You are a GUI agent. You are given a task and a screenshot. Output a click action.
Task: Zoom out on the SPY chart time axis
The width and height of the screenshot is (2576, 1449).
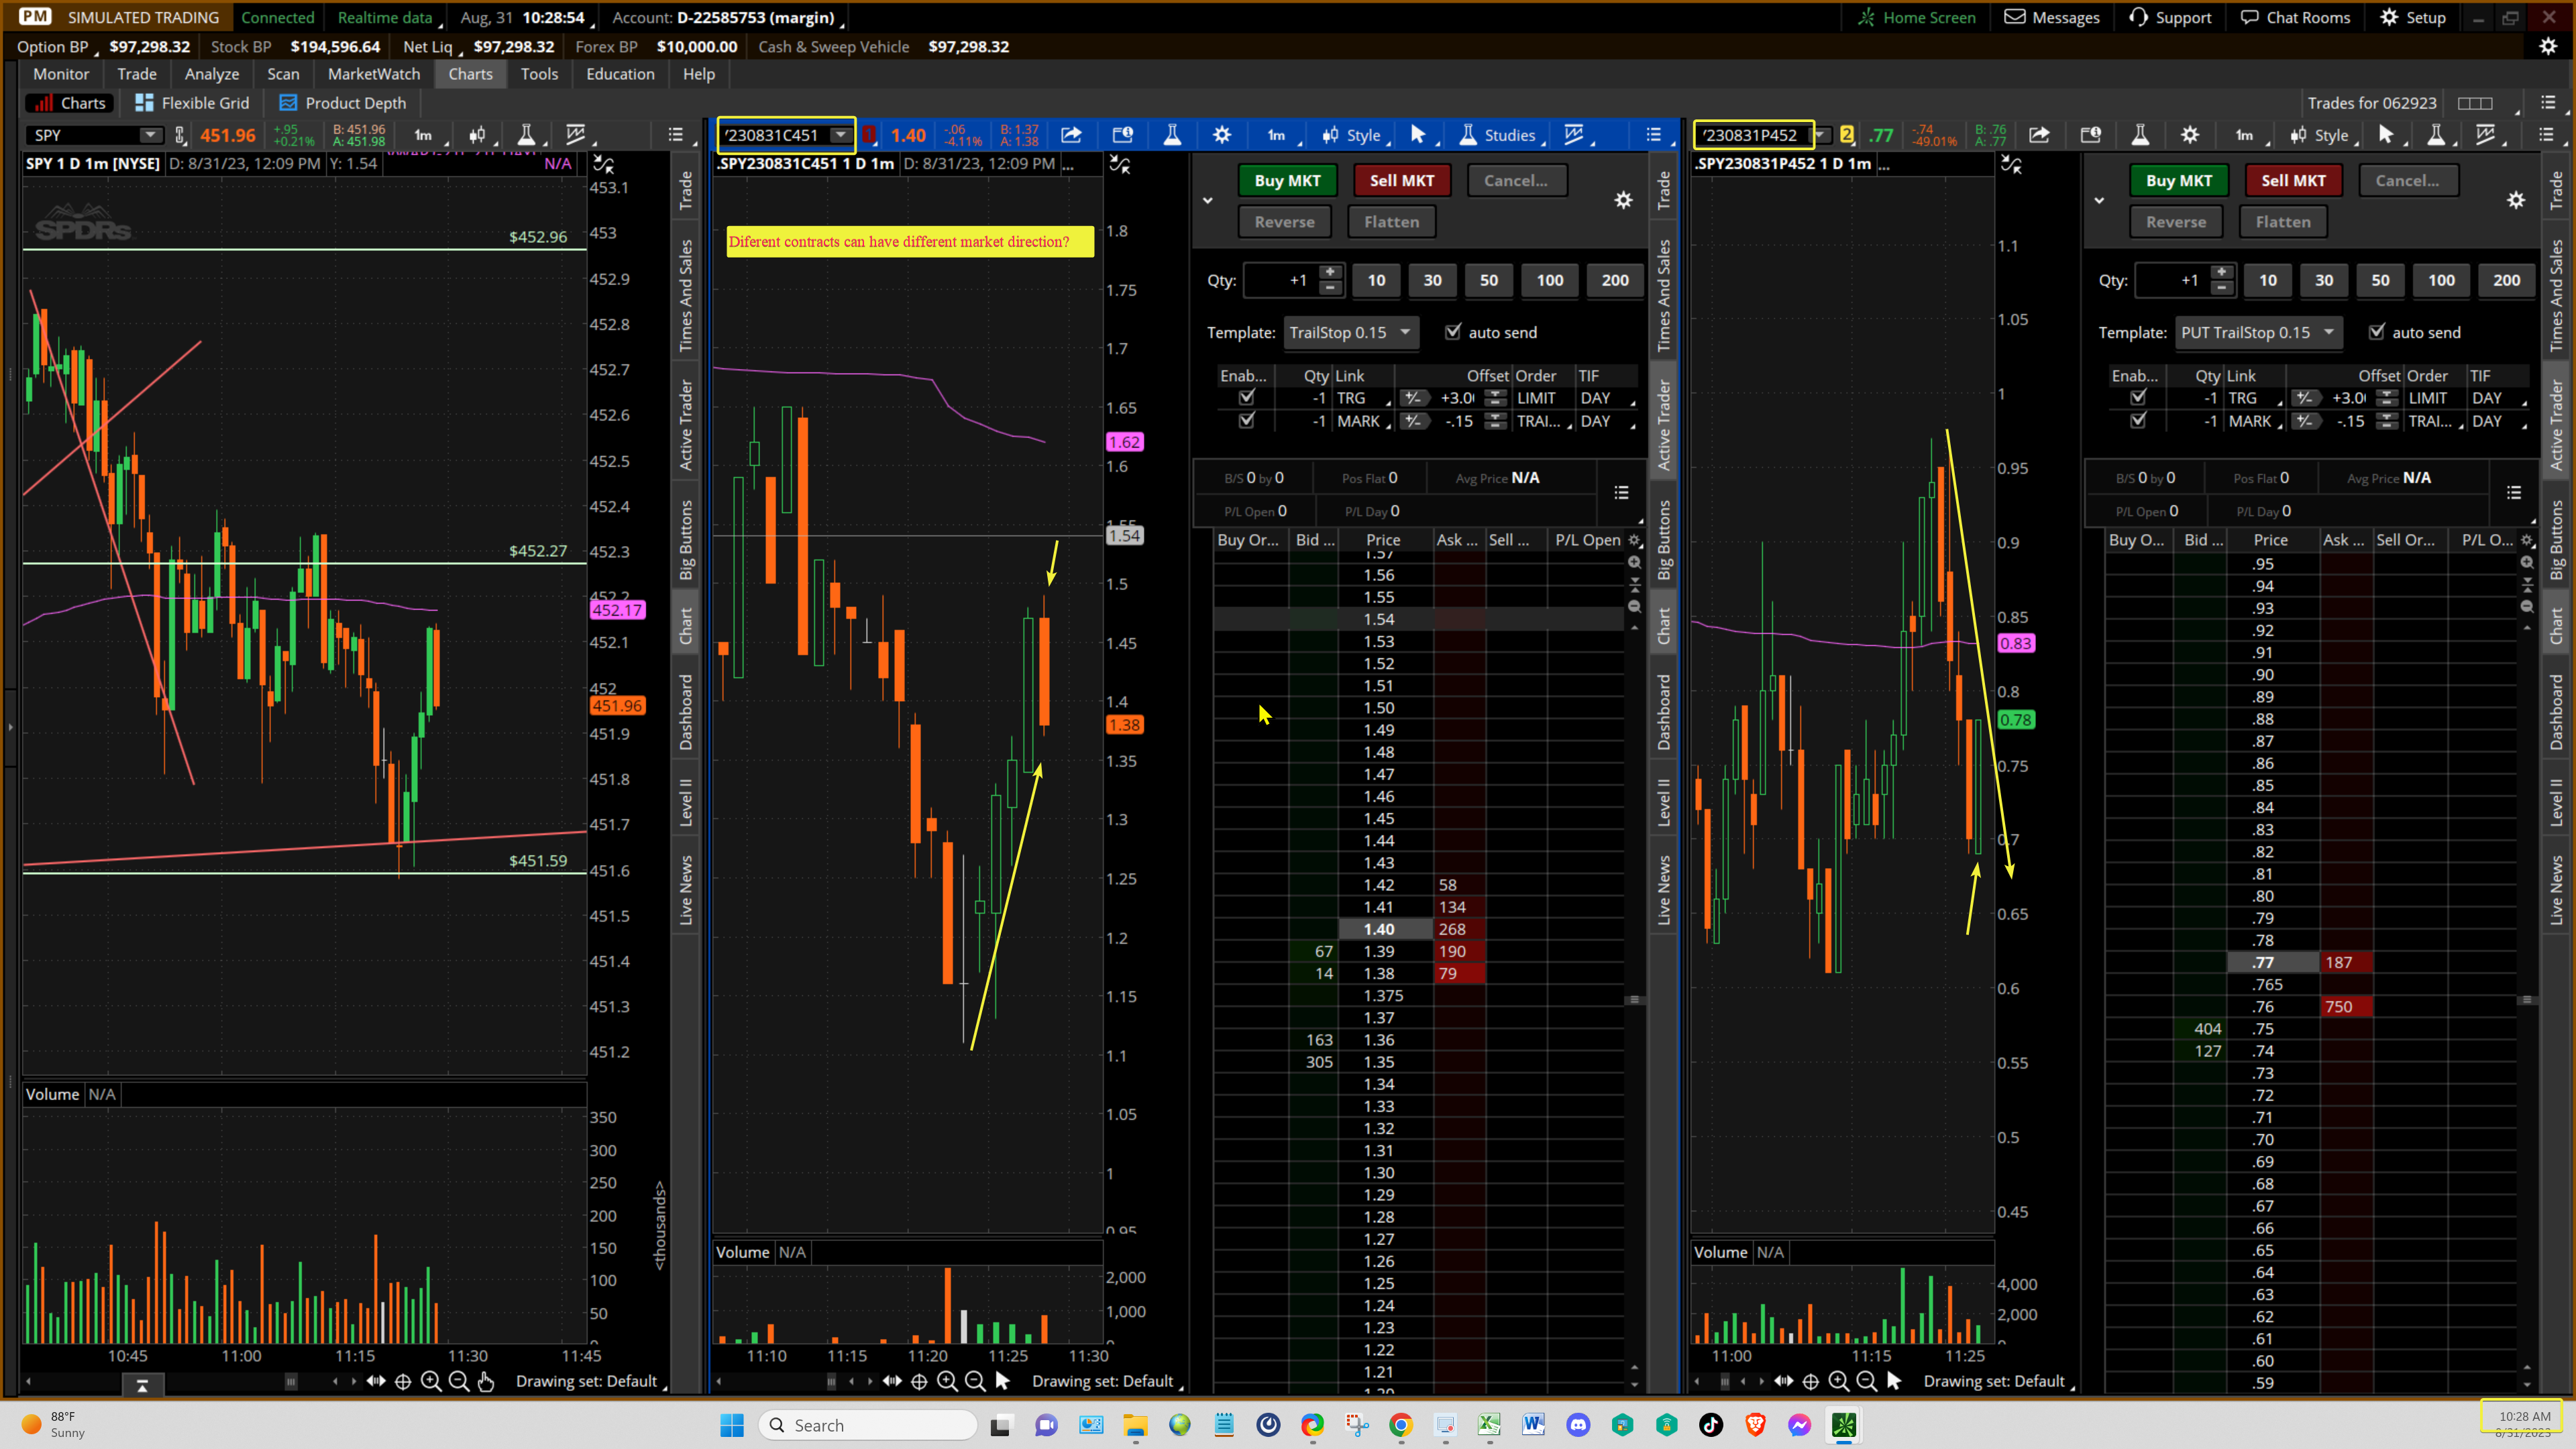[x=459, y=1381]
